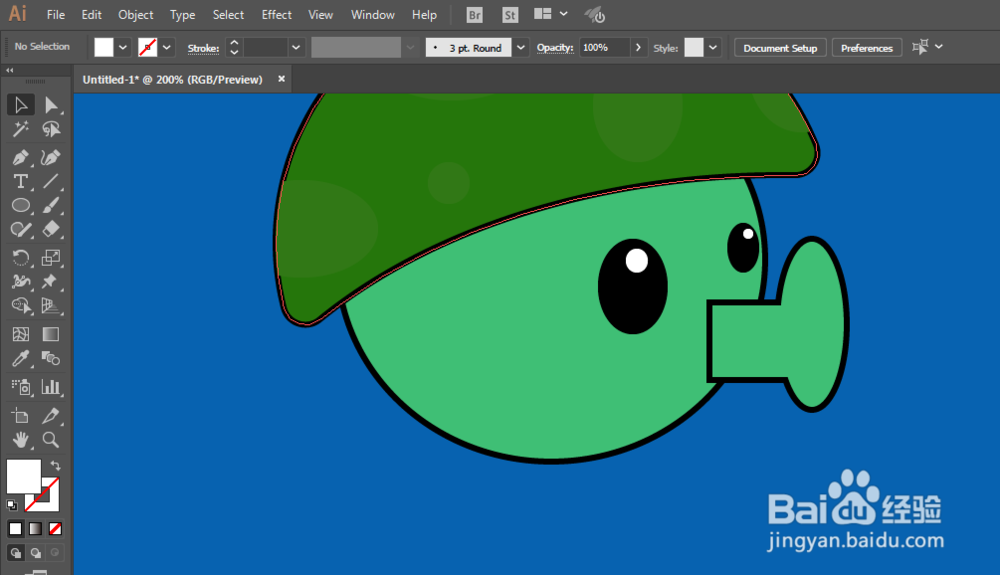
Task: Select the Selection tool (black arrow)
Action: 20,105
